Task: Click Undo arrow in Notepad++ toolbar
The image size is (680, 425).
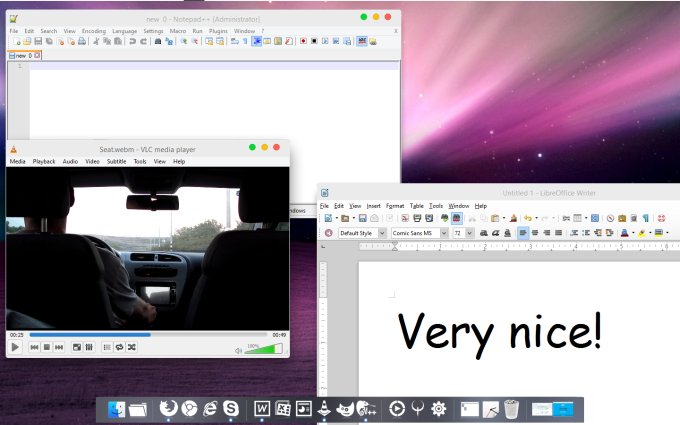Action: [x=133, y=41]
